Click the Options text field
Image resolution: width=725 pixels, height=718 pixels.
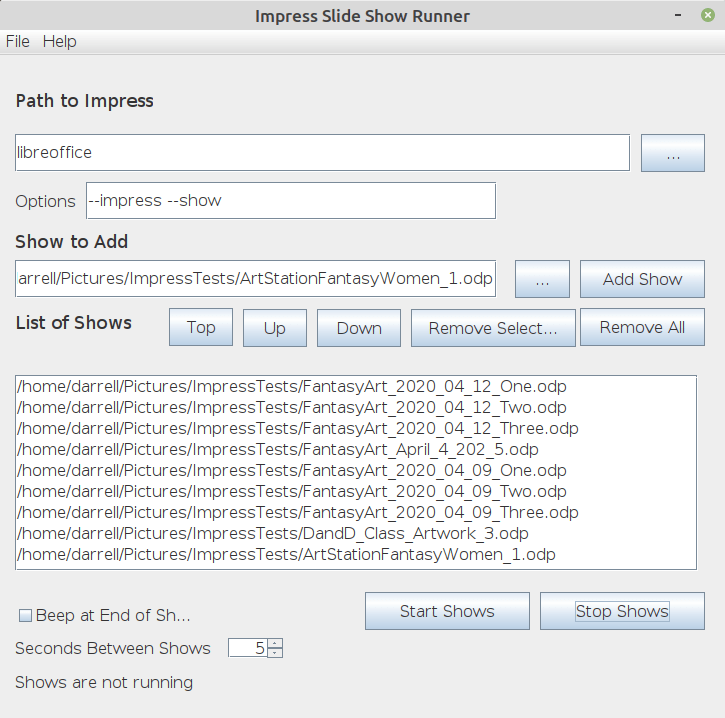[291, 200]
